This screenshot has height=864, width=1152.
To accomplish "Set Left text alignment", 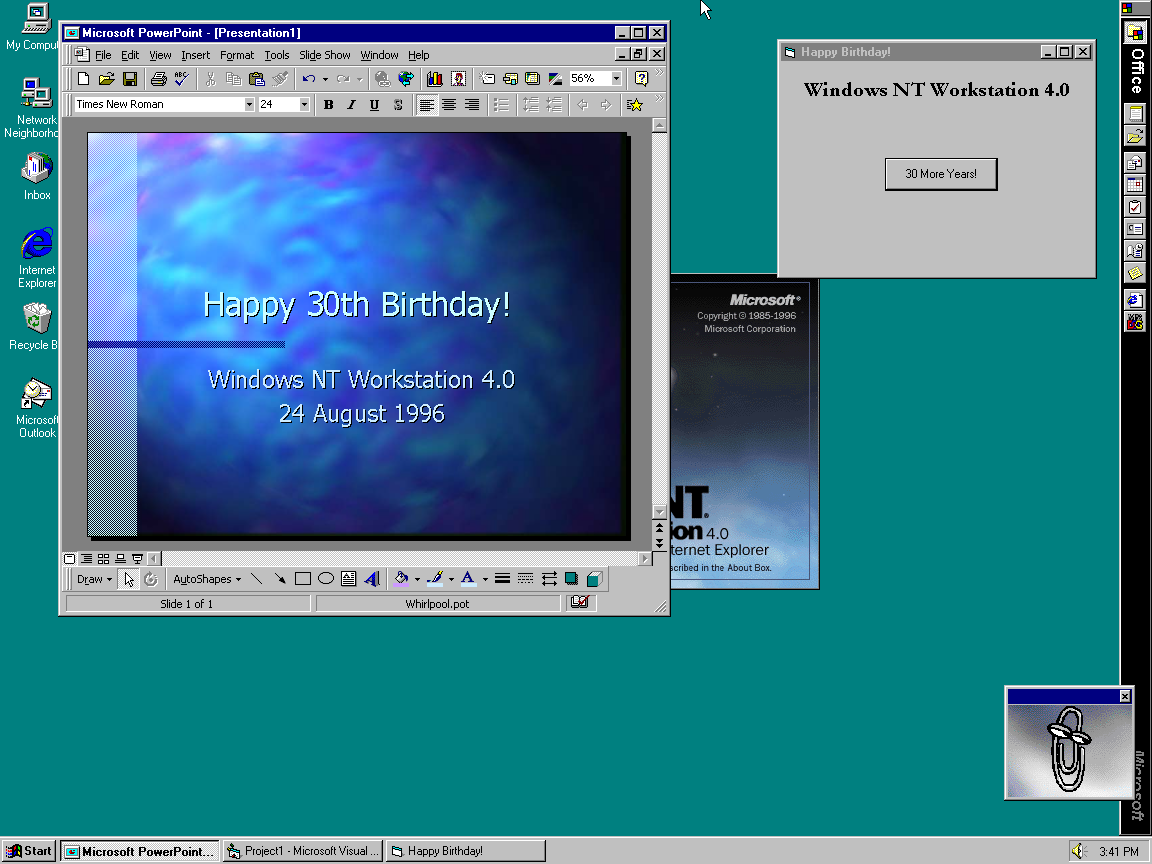I will tap(426, 105).
